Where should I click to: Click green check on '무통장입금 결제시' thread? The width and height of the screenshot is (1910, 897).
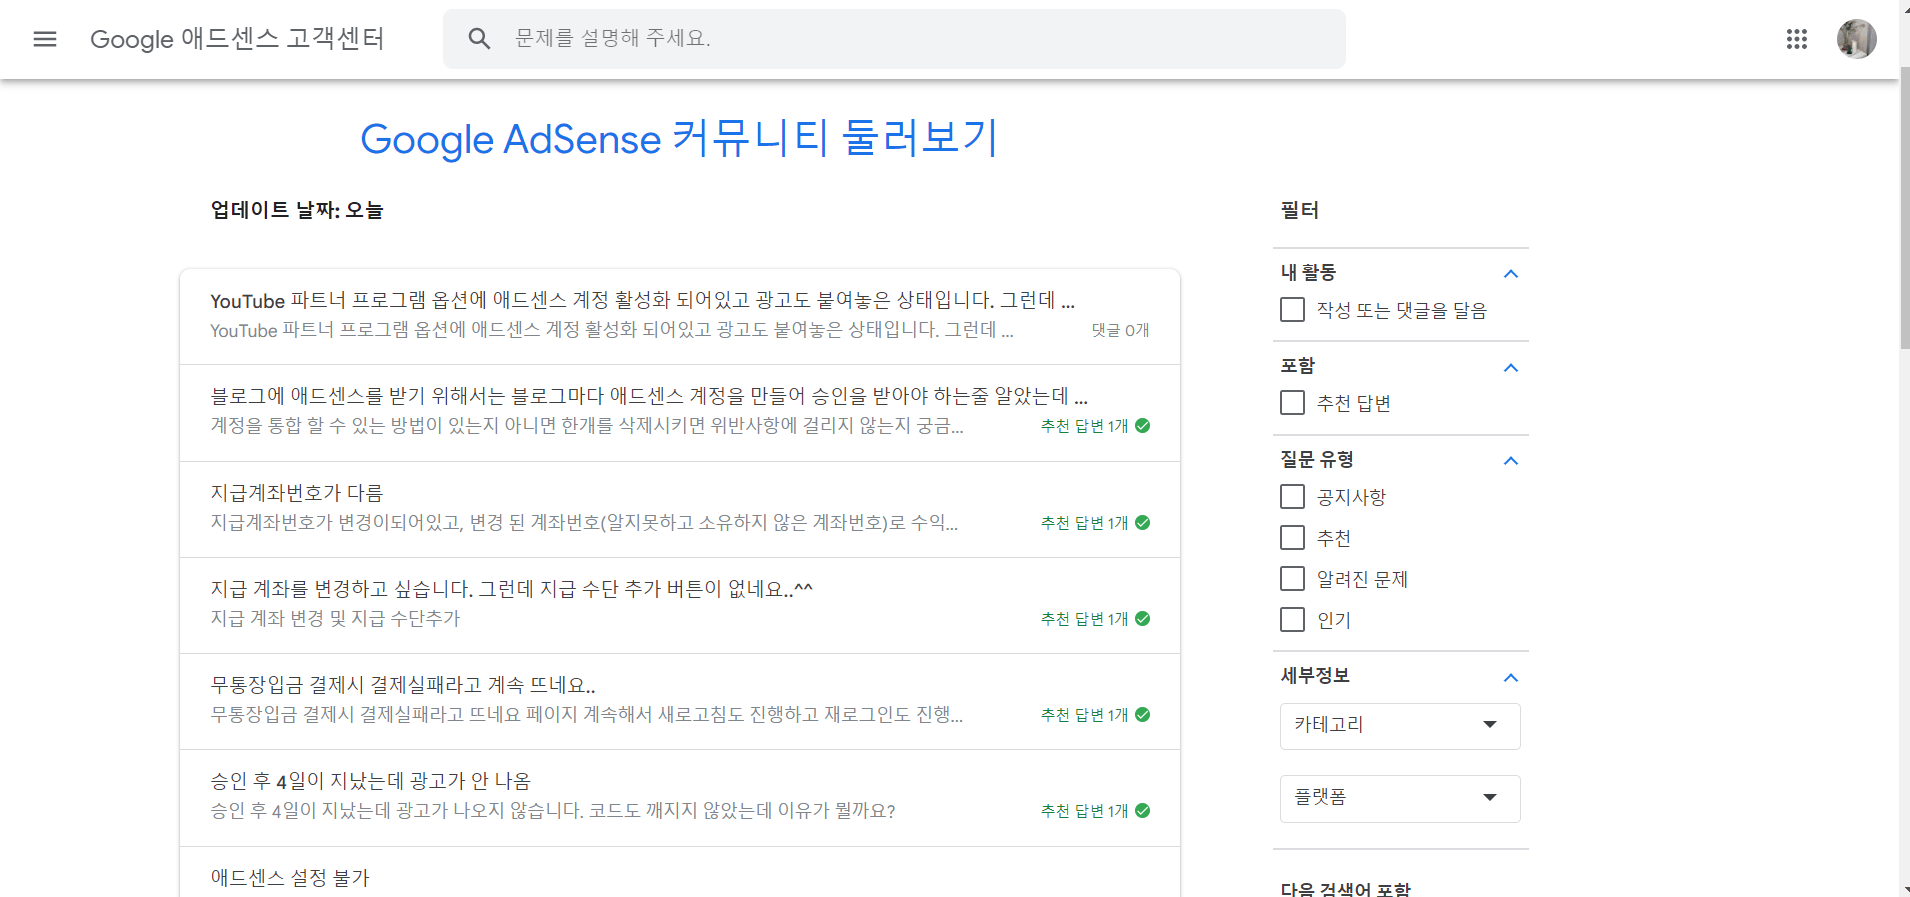coord(1142,714)
